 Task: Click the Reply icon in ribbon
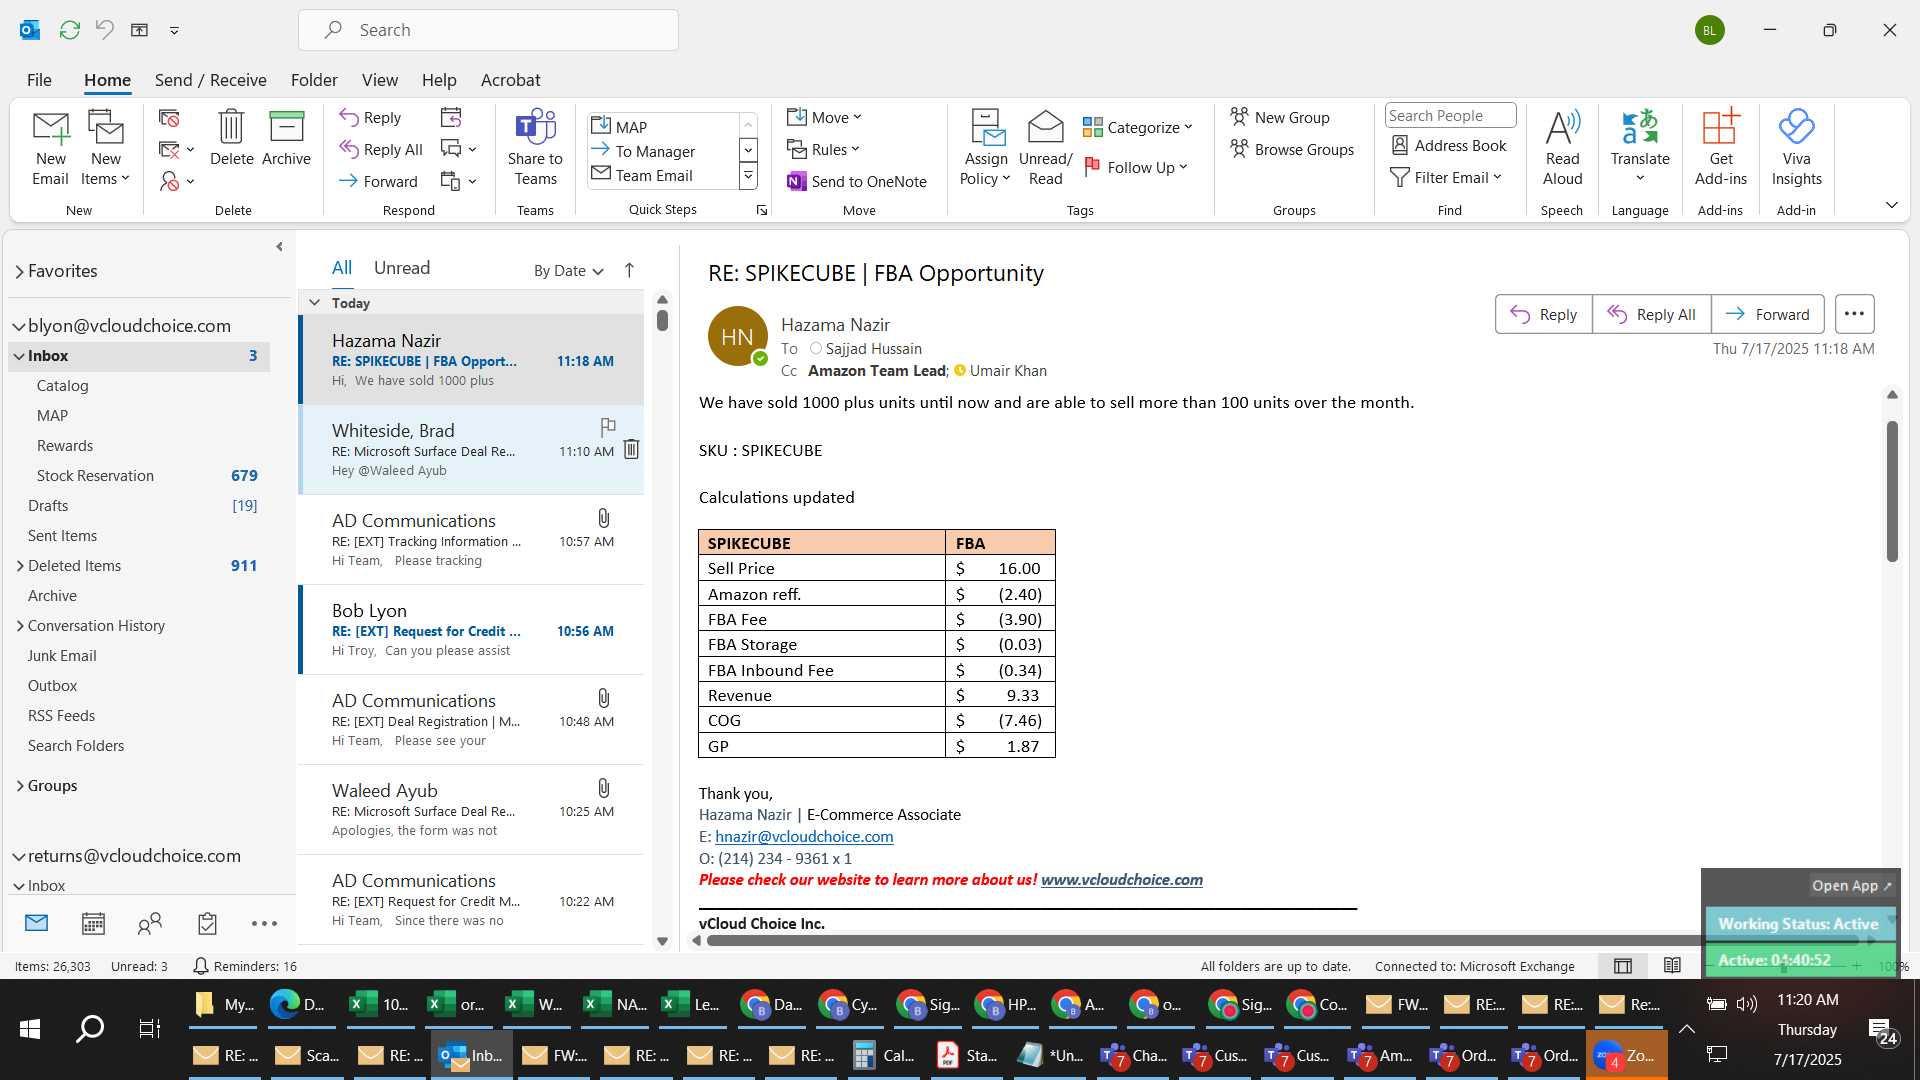[348, 117]
